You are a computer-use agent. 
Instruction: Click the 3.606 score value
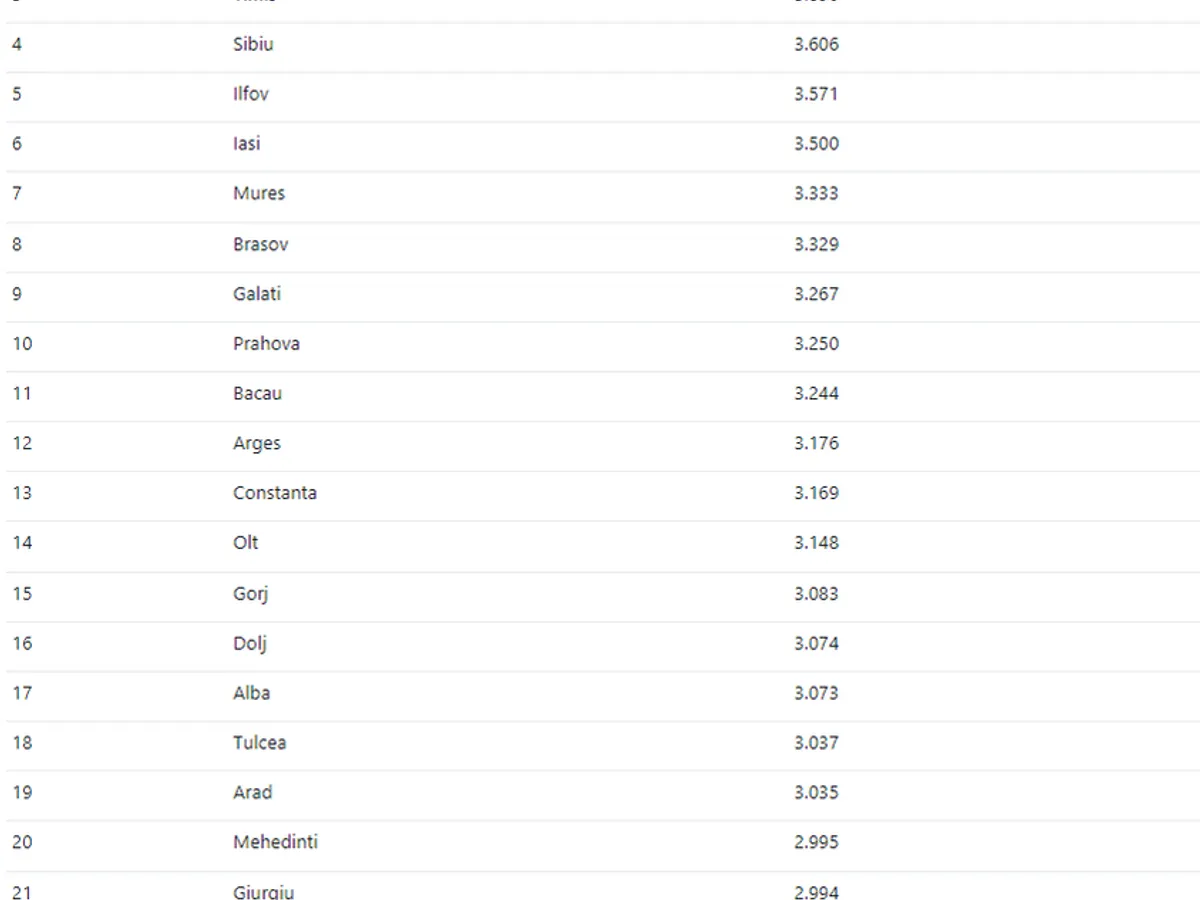click(817, 45)
